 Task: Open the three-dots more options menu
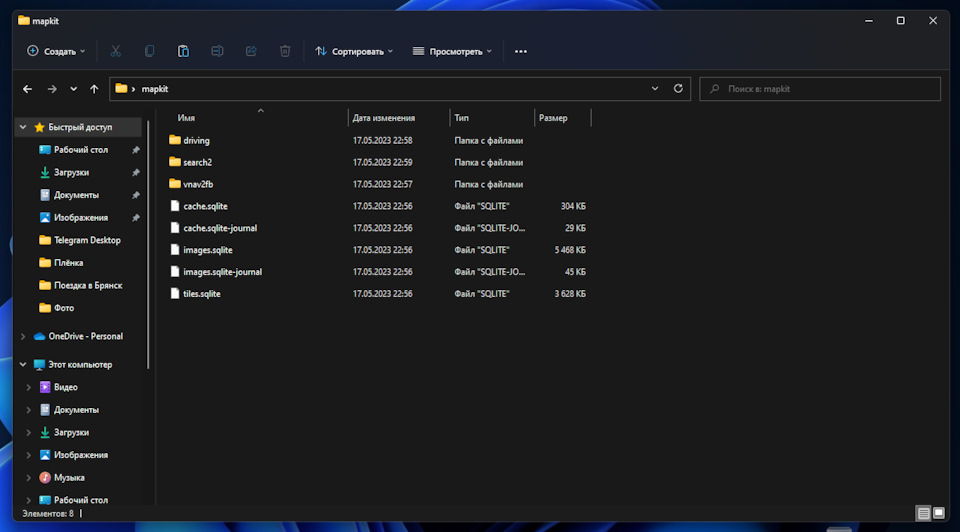click(520, 51)
